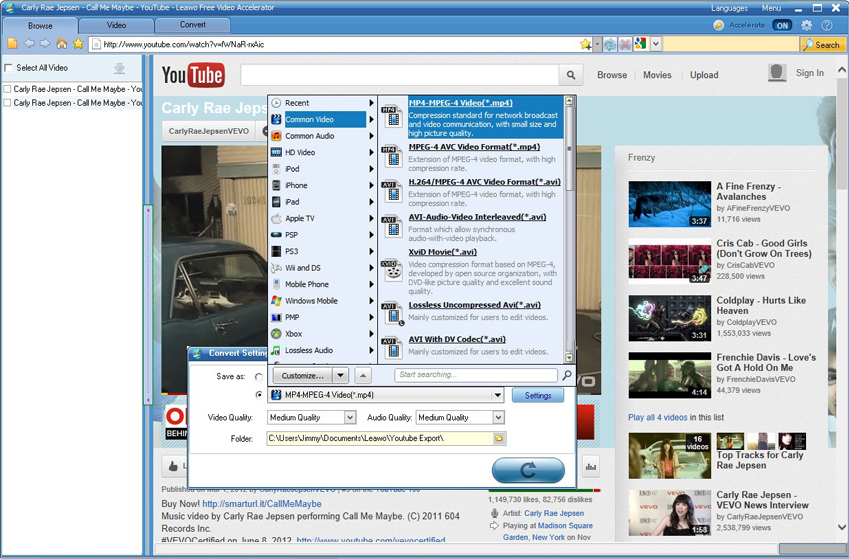Check the Select All Video checkbox
Image resolution: width=849 pixels, height=559 pixels.
9,68
